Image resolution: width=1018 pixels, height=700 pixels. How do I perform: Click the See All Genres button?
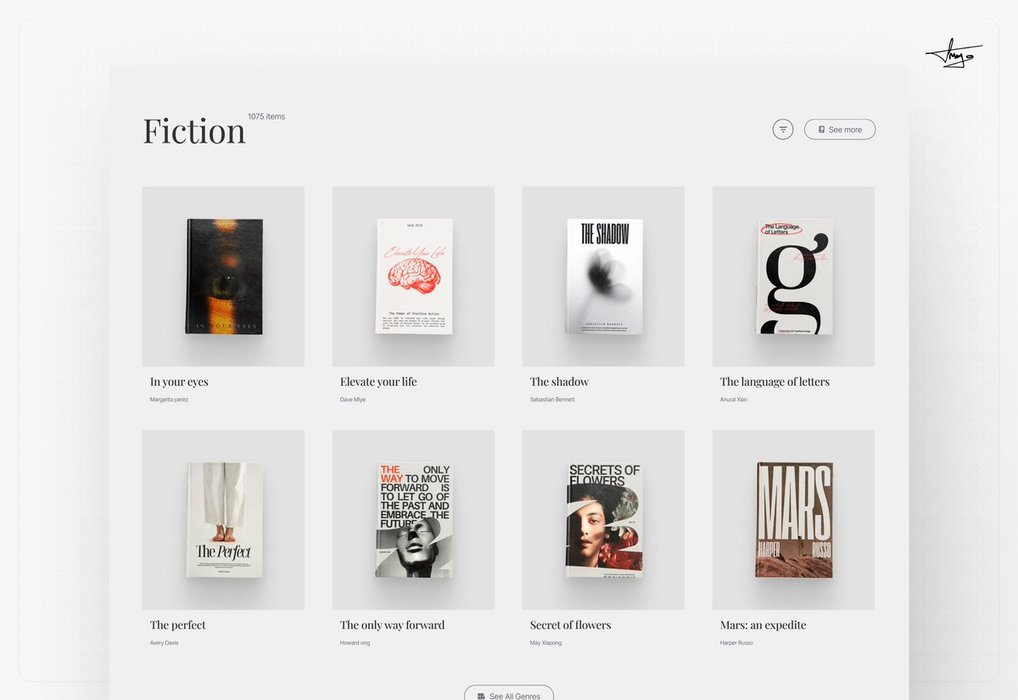click(509, 694)
